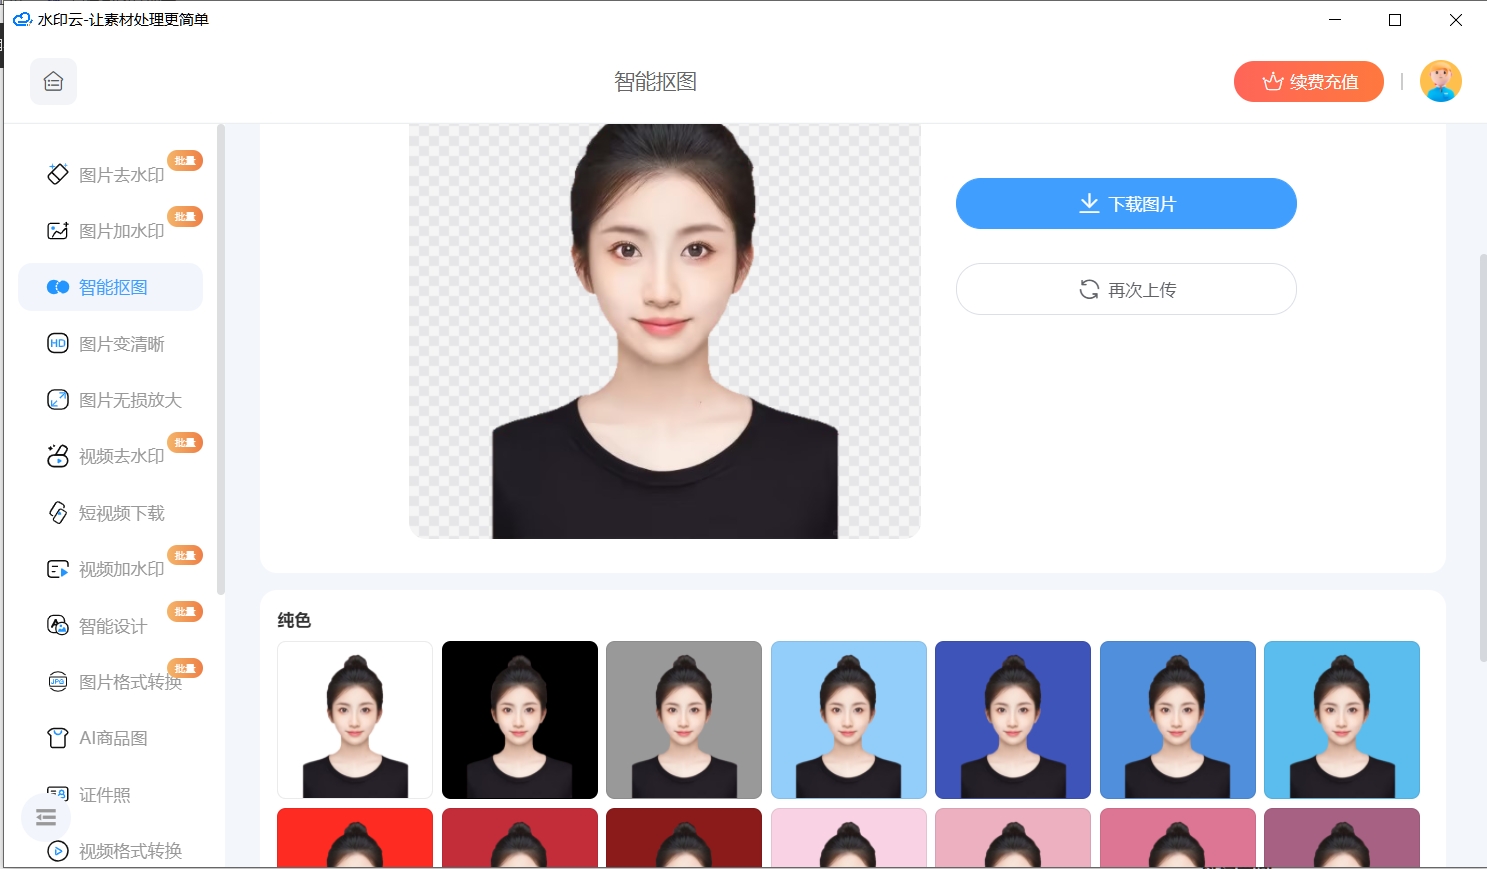This screenshot has width=1487, height=869.
Task: Click the 视频加水印 sidebar icon
Action: coord(58,569)
